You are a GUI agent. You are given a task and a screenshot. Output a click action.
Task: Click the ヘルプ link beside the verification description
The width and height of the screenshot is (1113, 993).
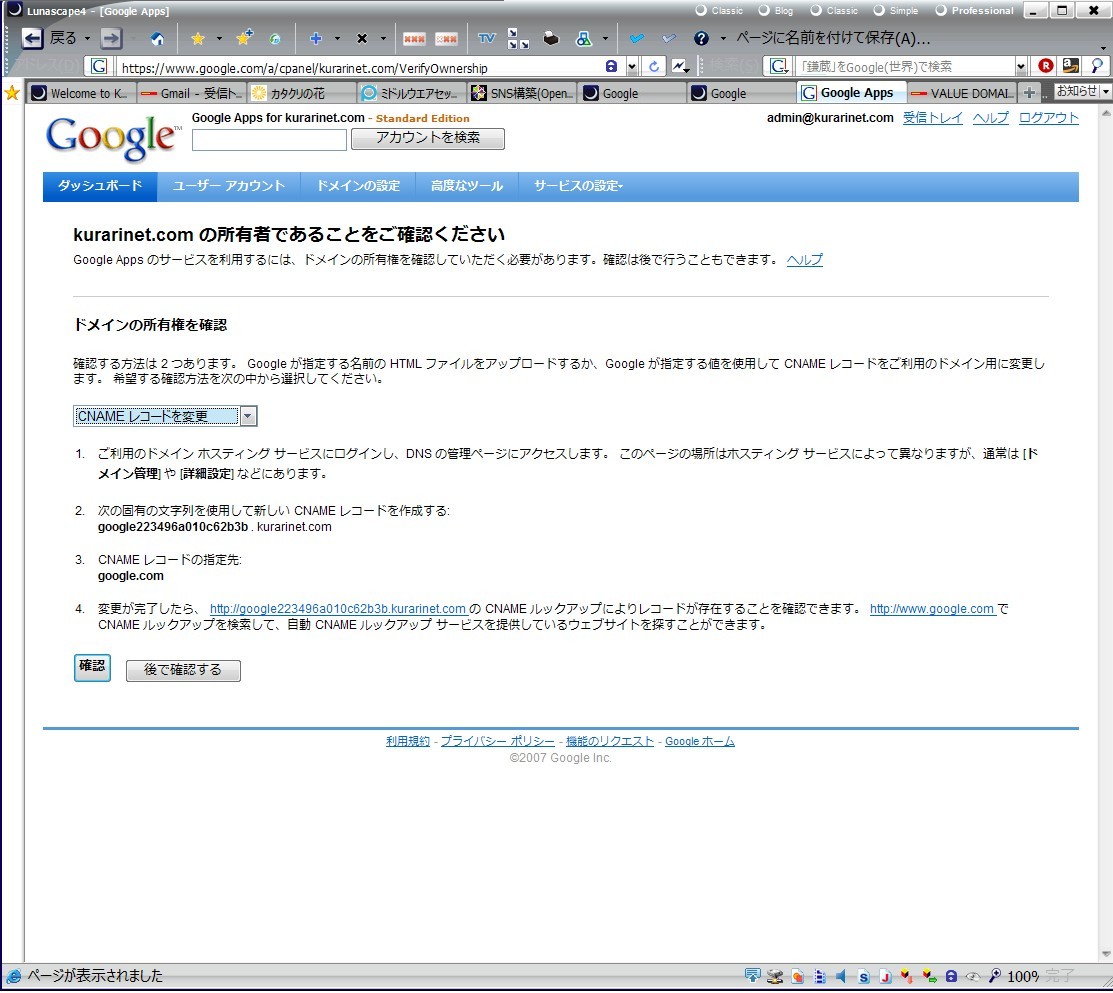[x=804, y=260]
